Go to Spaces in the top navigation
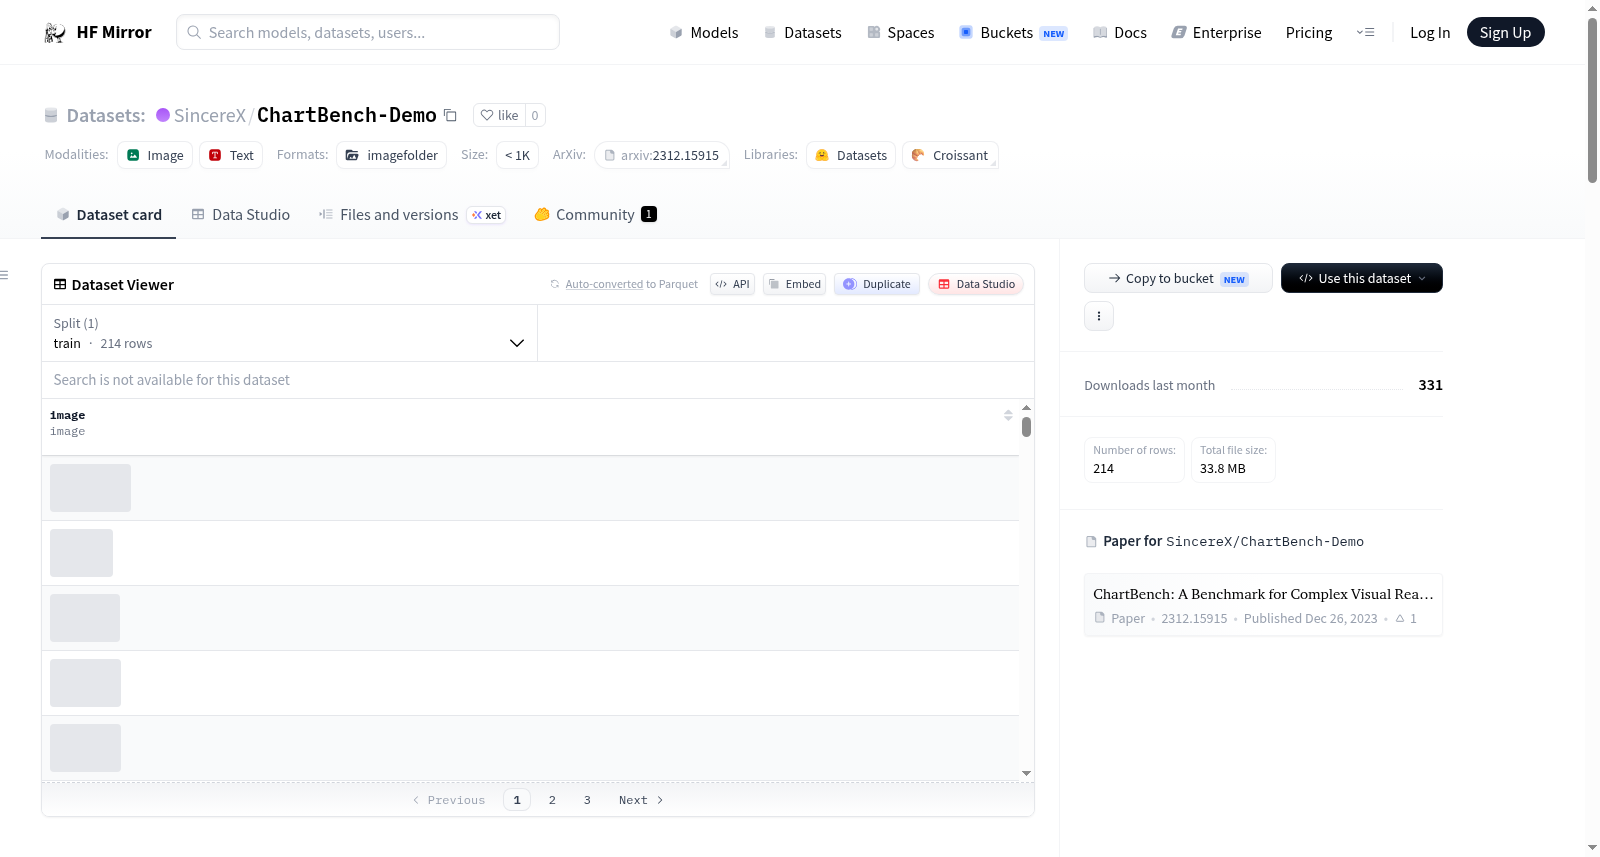Screen dimensions: 1600x857 [x=901, y=33]
